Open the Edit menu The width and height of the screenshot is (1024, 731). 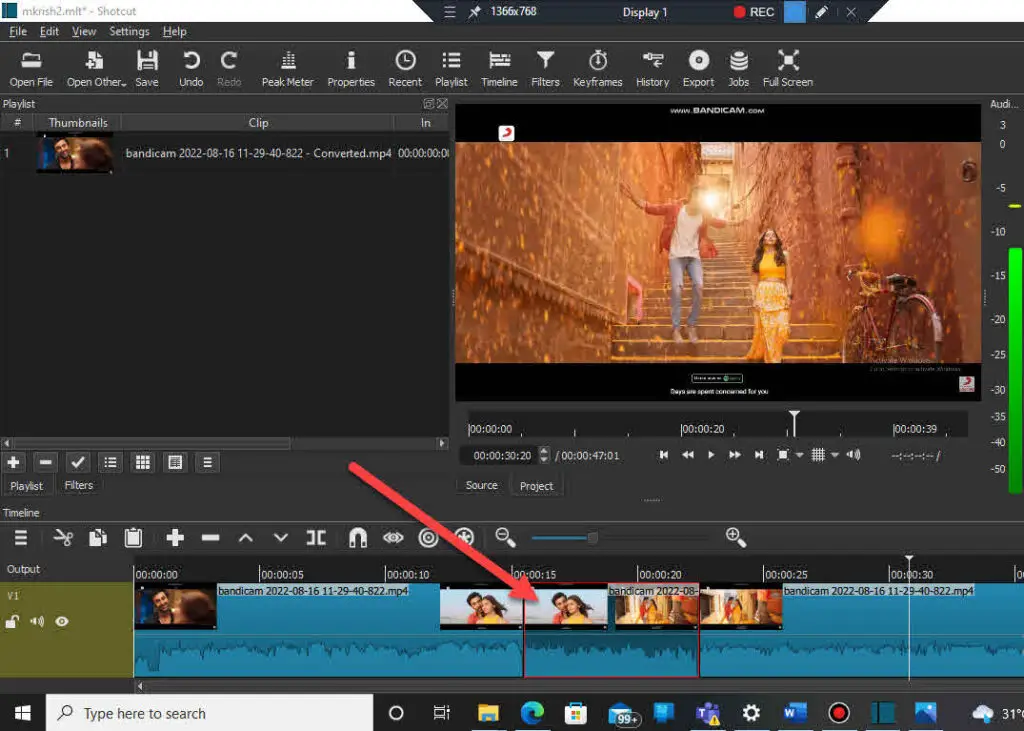[x=49, y=31]
